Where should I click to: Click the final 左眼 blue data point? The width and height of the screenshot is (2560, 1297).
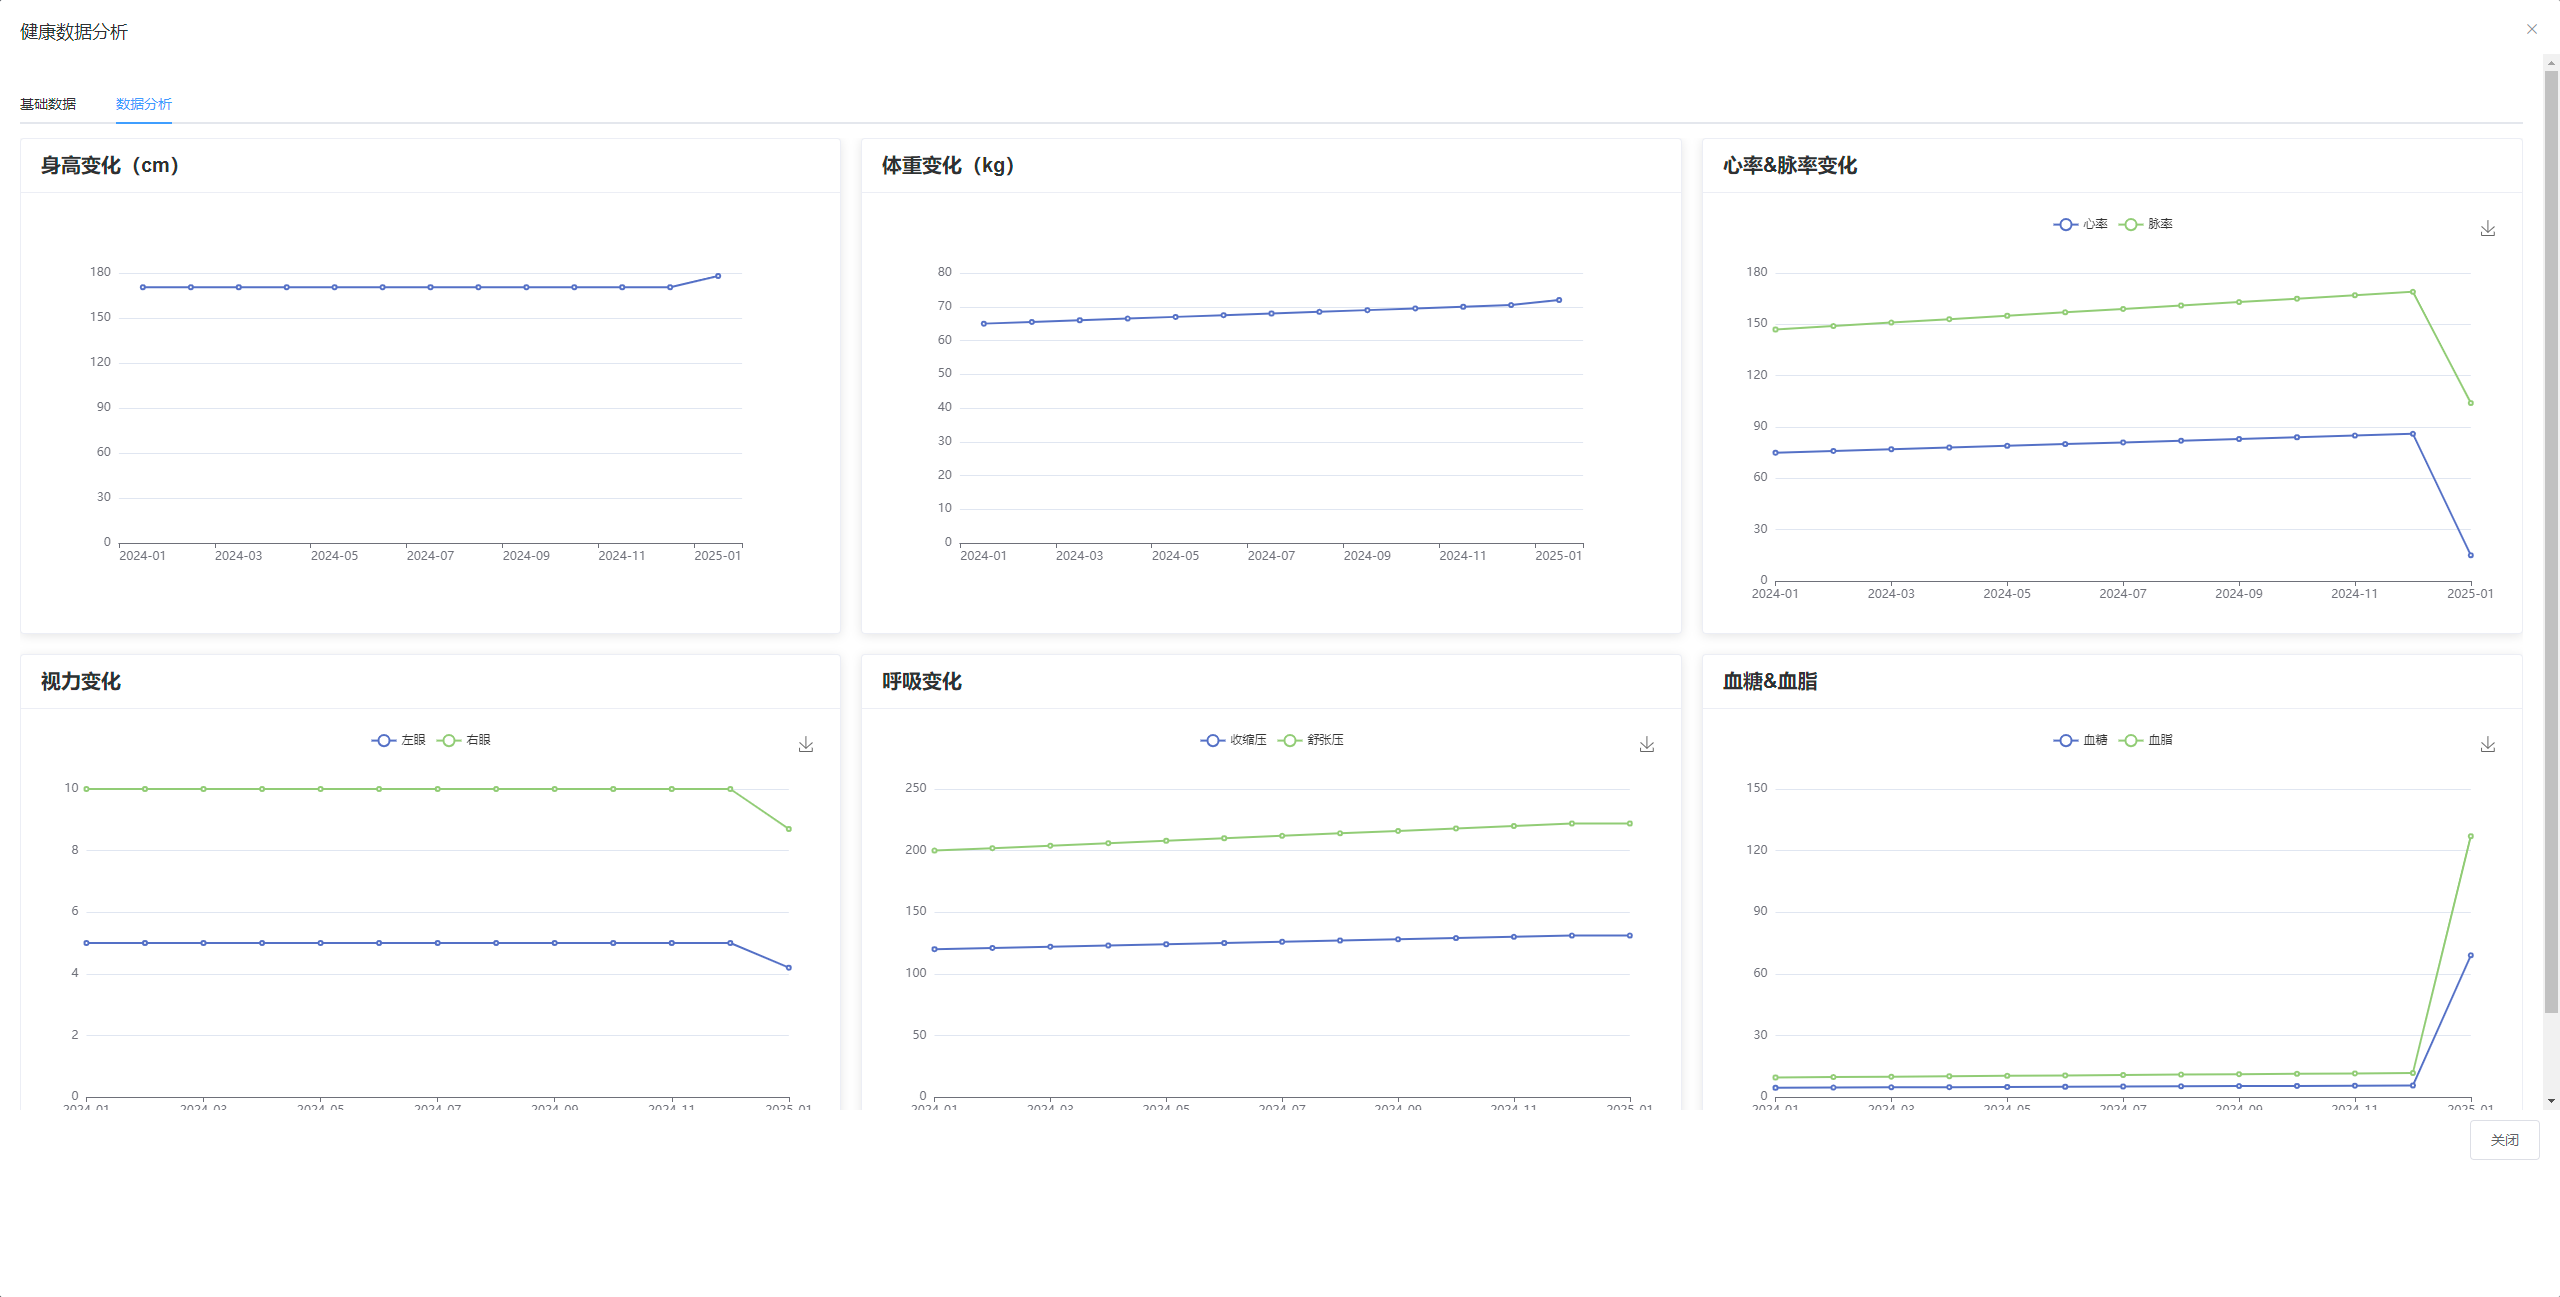(x=789, y=968)
